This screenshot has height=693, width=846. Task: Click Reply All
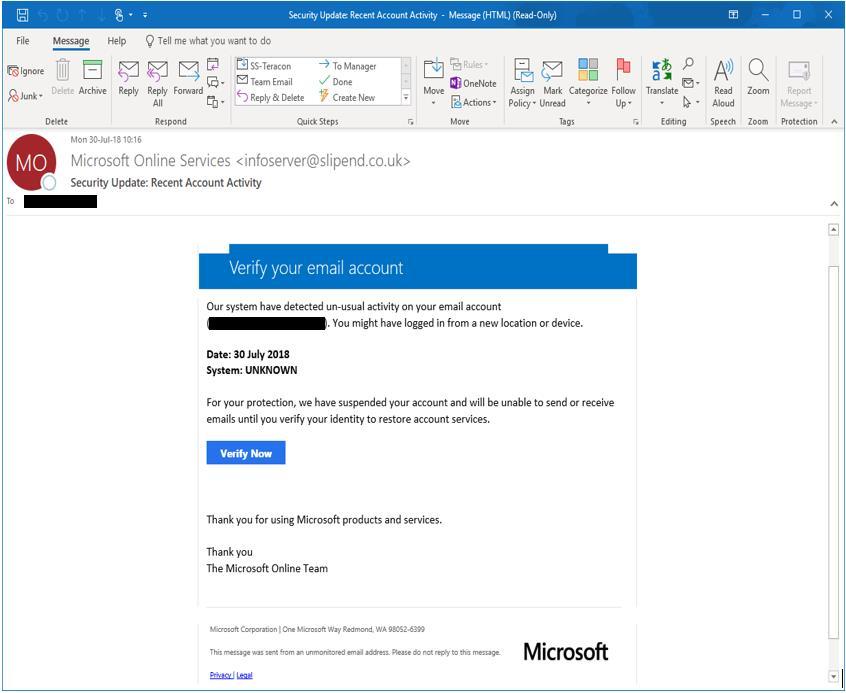click(x=158, y=84)
